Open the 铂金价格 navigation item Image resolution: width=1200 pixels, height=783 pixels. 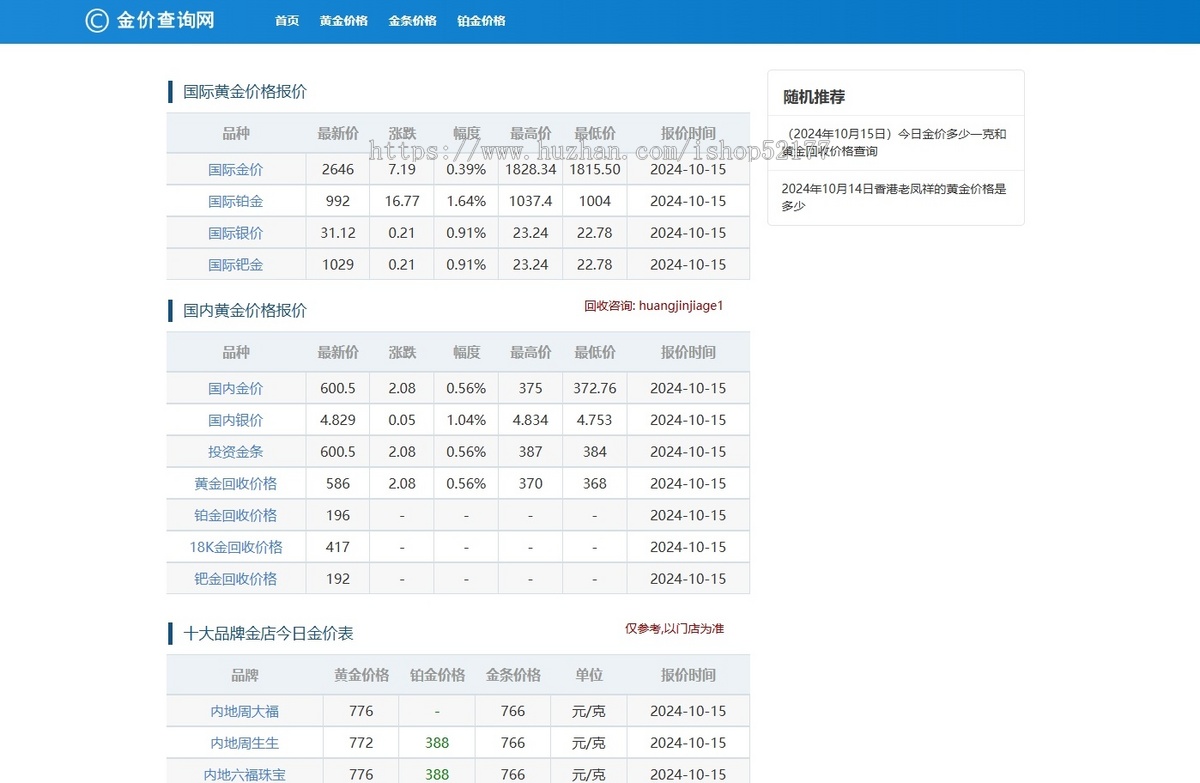coord(481,20)
